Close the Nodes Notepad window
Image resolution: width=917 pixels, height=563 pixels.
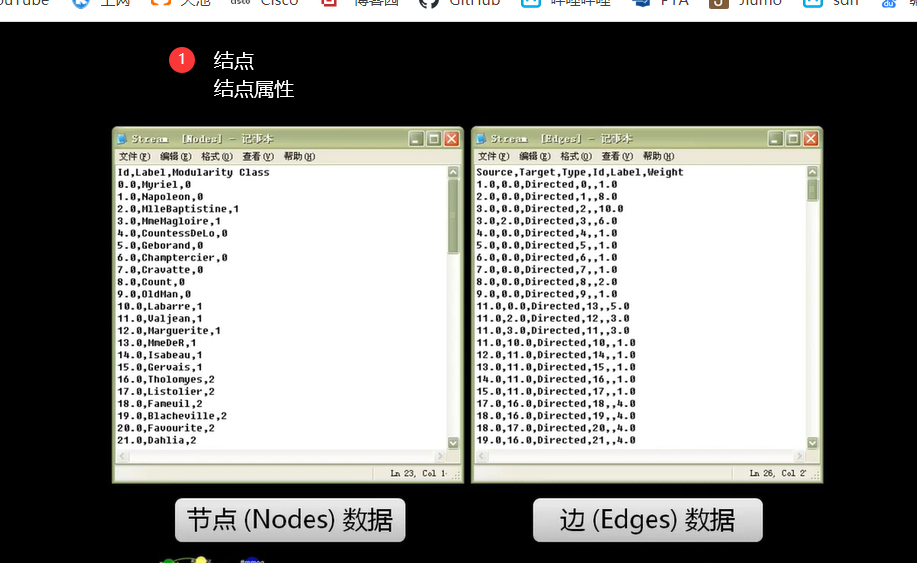pyautogui.click(x=451, y=139)
